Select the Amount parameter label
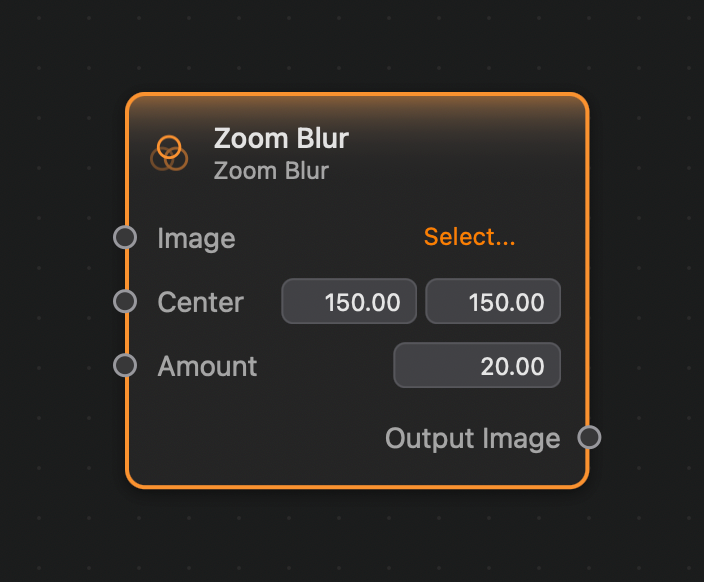Viewport: 704px width, 582px height. (x=207, y=366)
